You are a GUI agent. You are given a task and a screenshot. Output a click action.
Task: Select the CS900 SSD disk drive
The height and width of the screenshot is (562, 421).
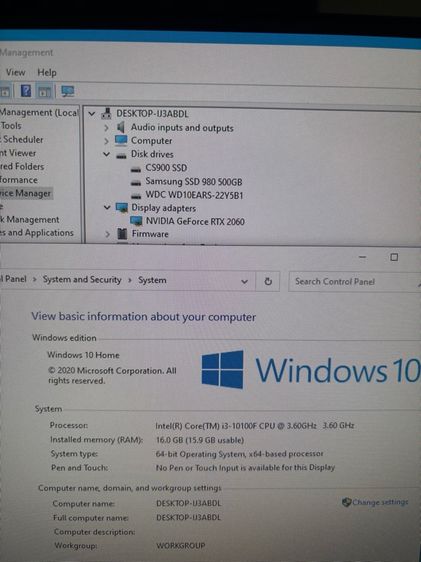pos(166,168)
